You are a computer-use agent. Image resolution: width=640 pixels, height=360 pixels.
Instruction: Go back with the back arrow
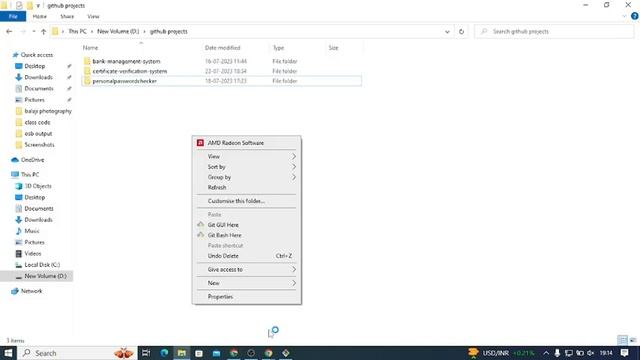[9, 31]
